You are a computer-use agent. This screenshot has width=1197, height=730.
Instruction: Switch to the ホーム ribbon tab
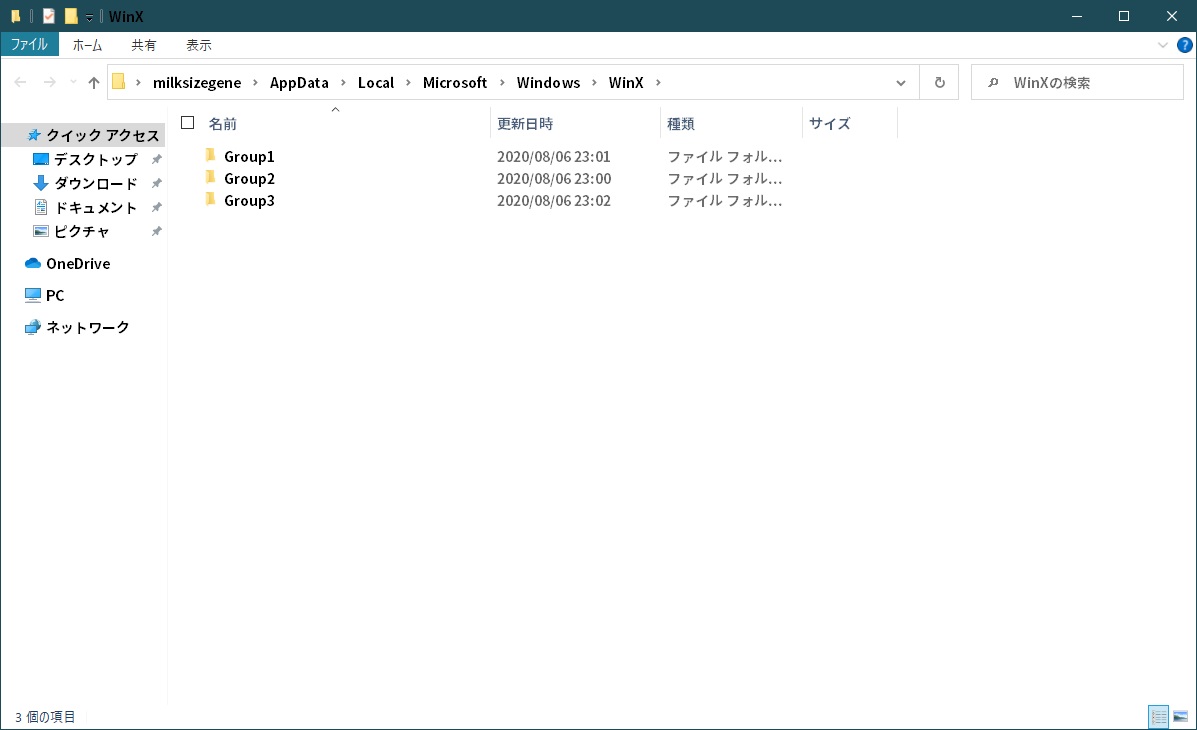[87, 45]
